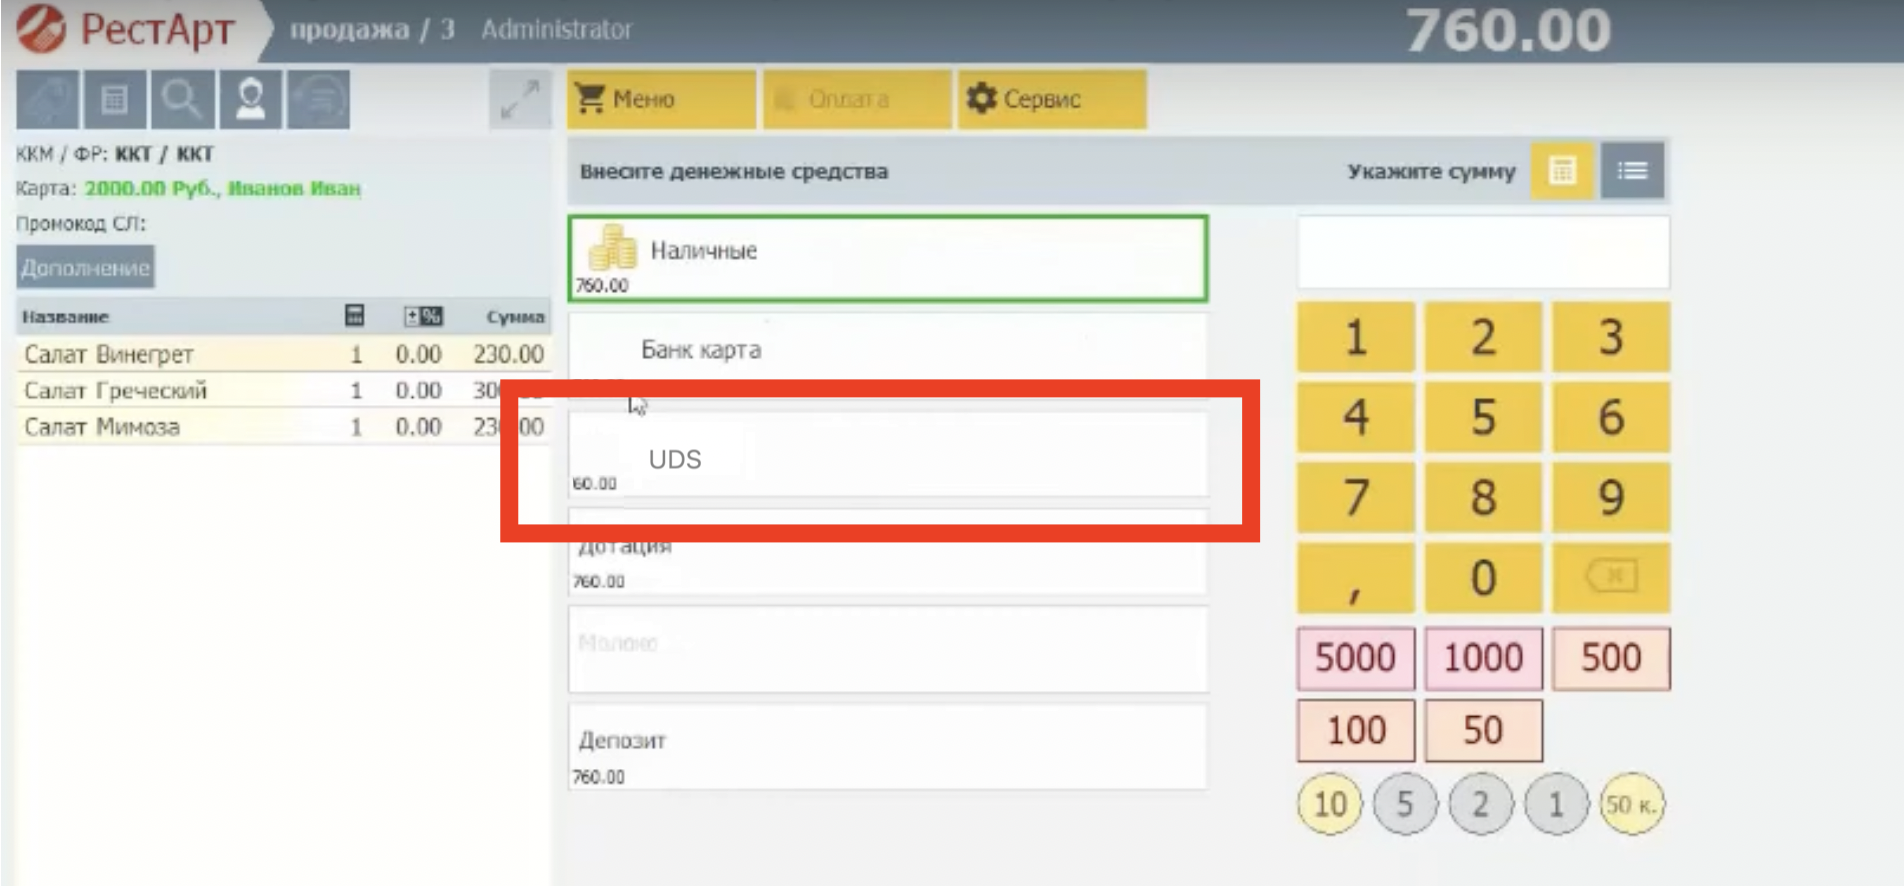Screen dimensions: 1904x886
Task: Tap keypad digit 4
Action: click(1356, 417)
